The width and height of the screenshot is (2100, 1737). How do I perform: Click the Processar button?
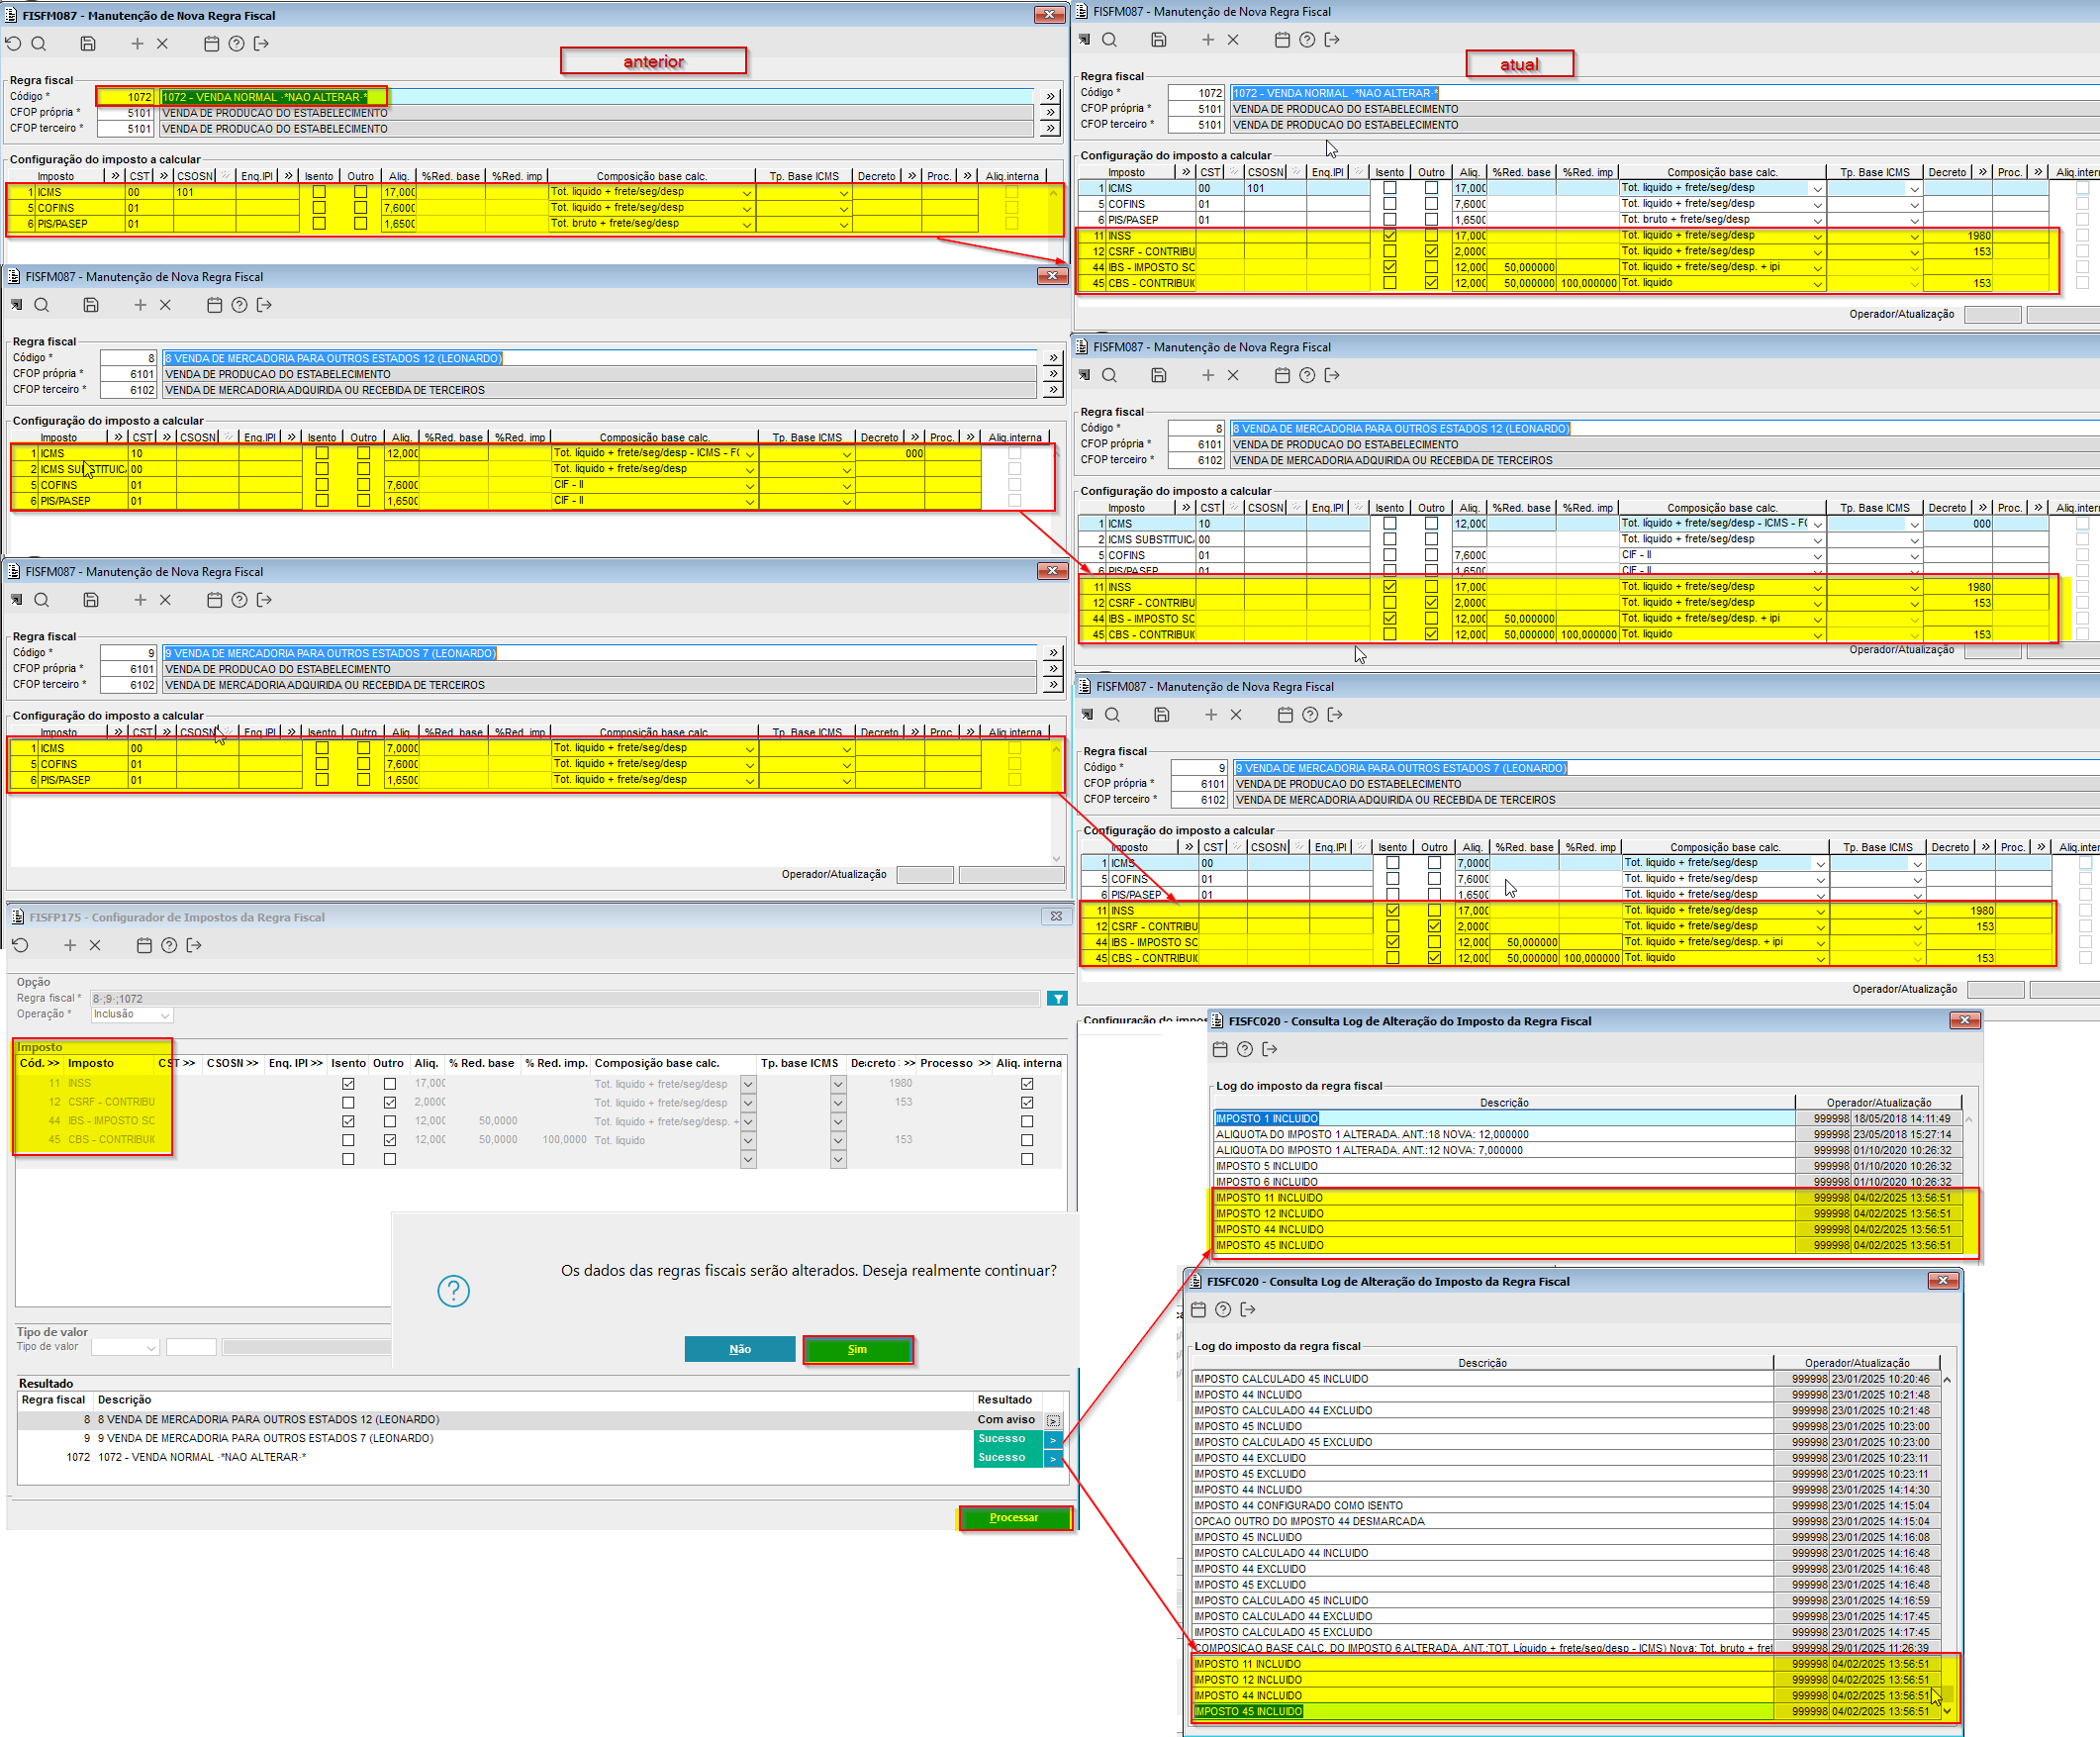[x=1014, y=1517]
